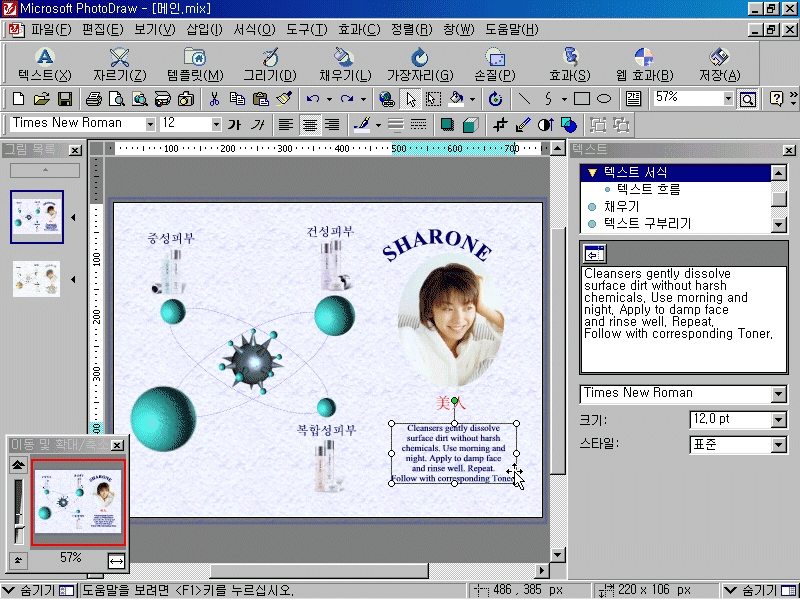800x600 pixels.
Task: Open the text panel font dropdown
Action: tap(779, 394)
